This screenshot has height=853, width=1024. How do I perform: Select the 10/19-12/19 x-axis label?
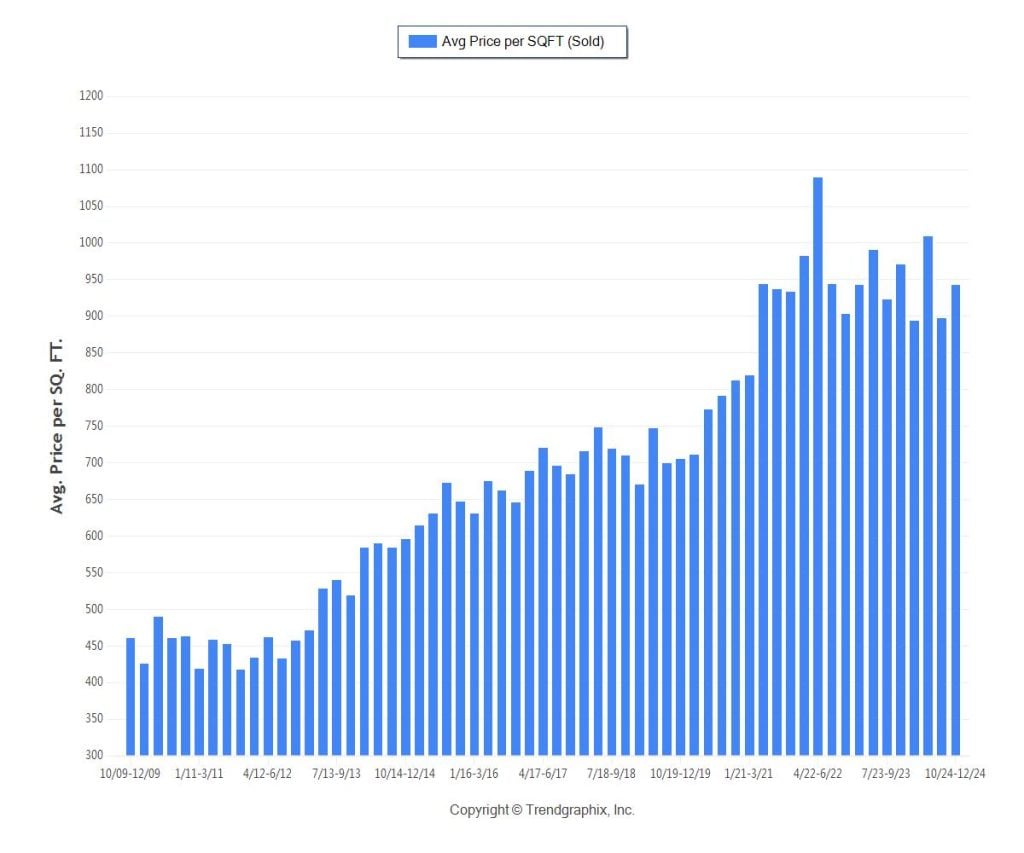[x=680, y=773]
